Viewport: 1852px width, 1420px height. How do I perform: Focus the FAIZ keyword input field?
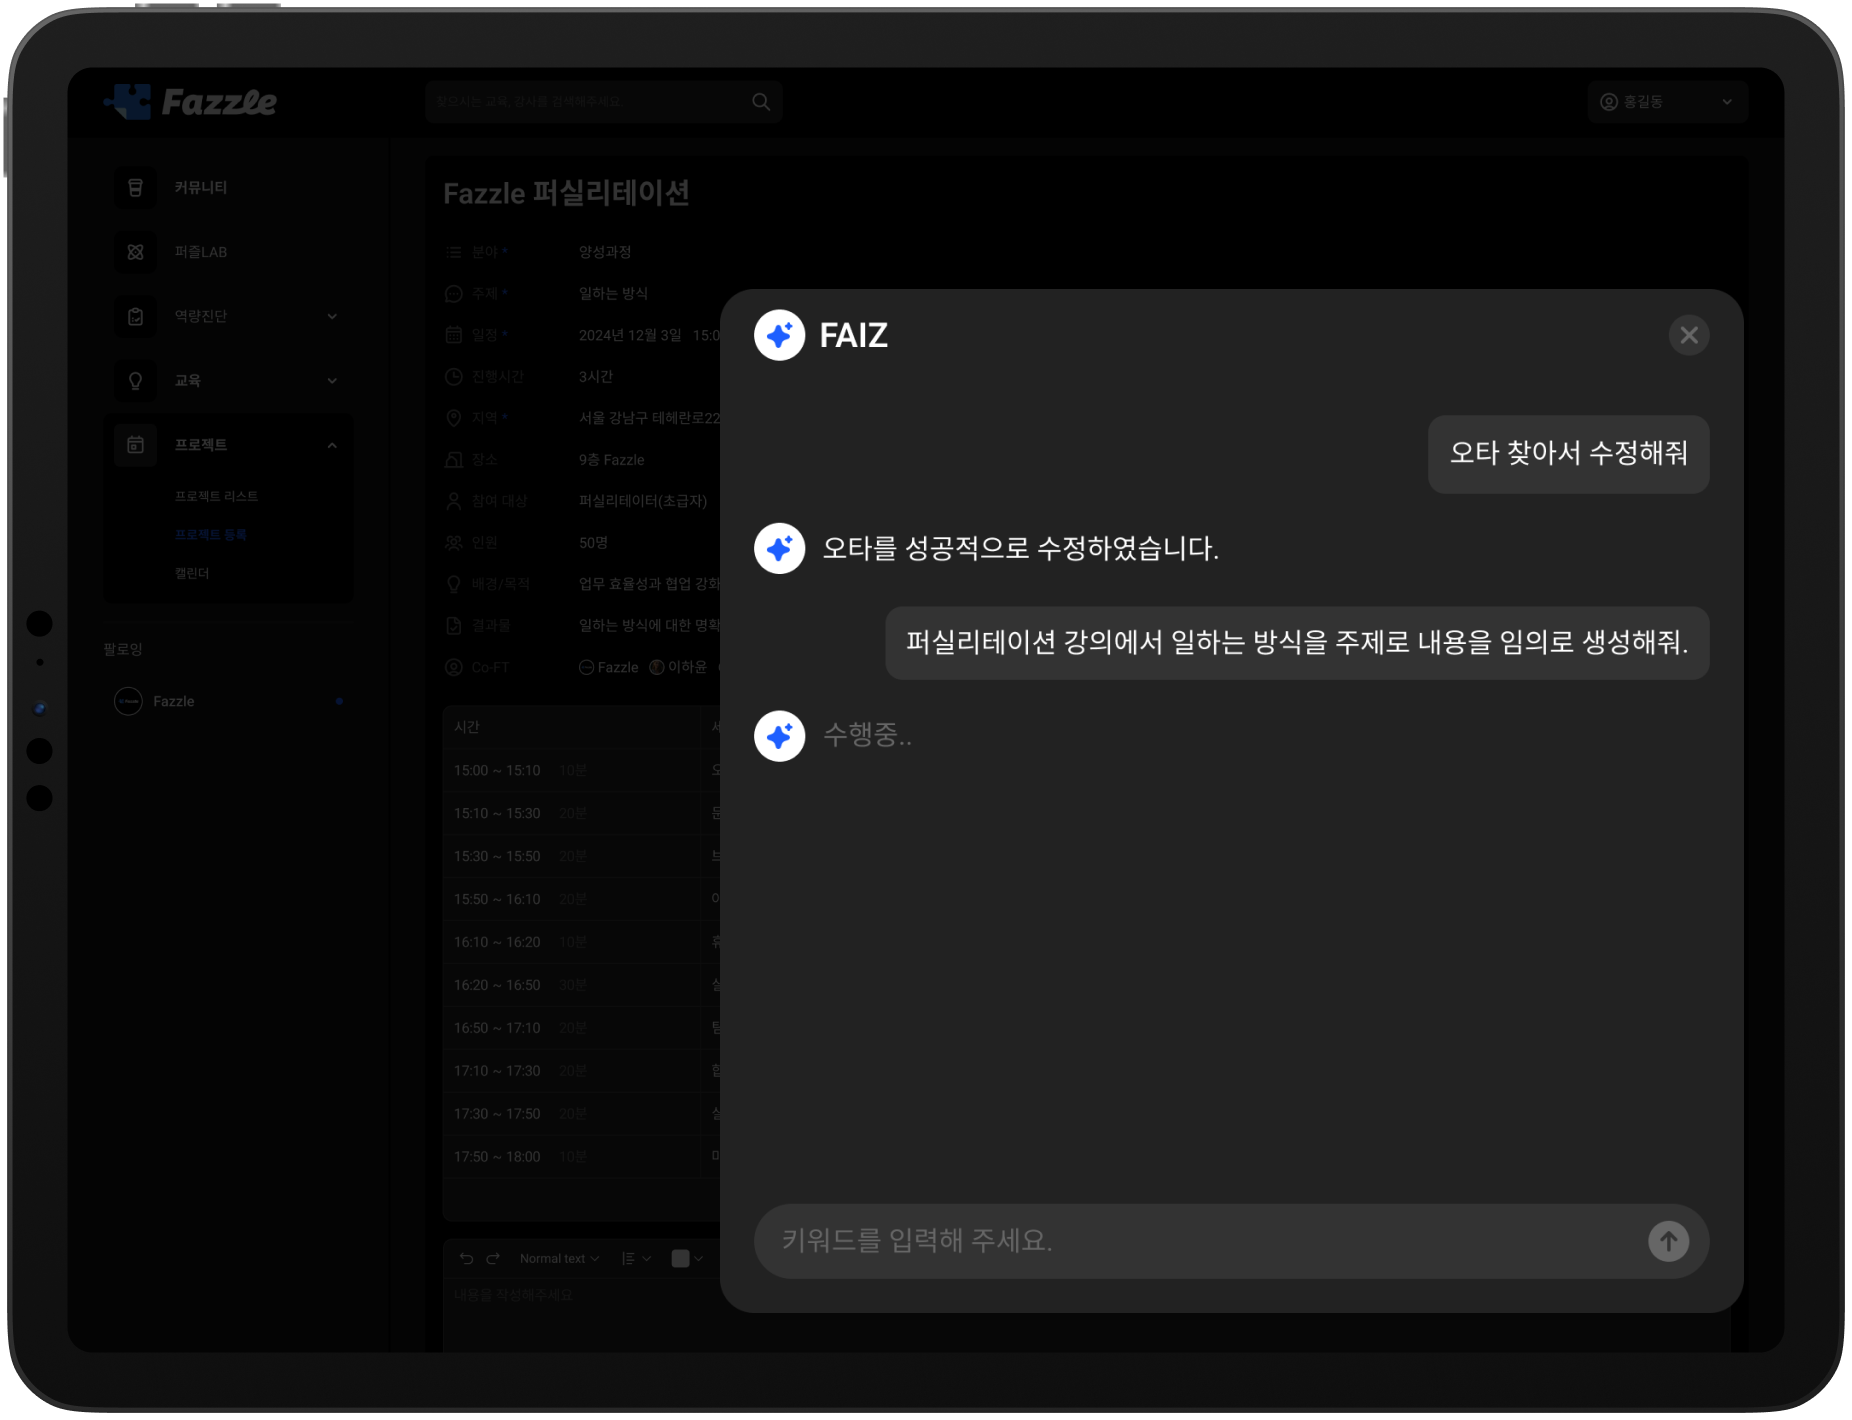click(x=1231, y=1241)
